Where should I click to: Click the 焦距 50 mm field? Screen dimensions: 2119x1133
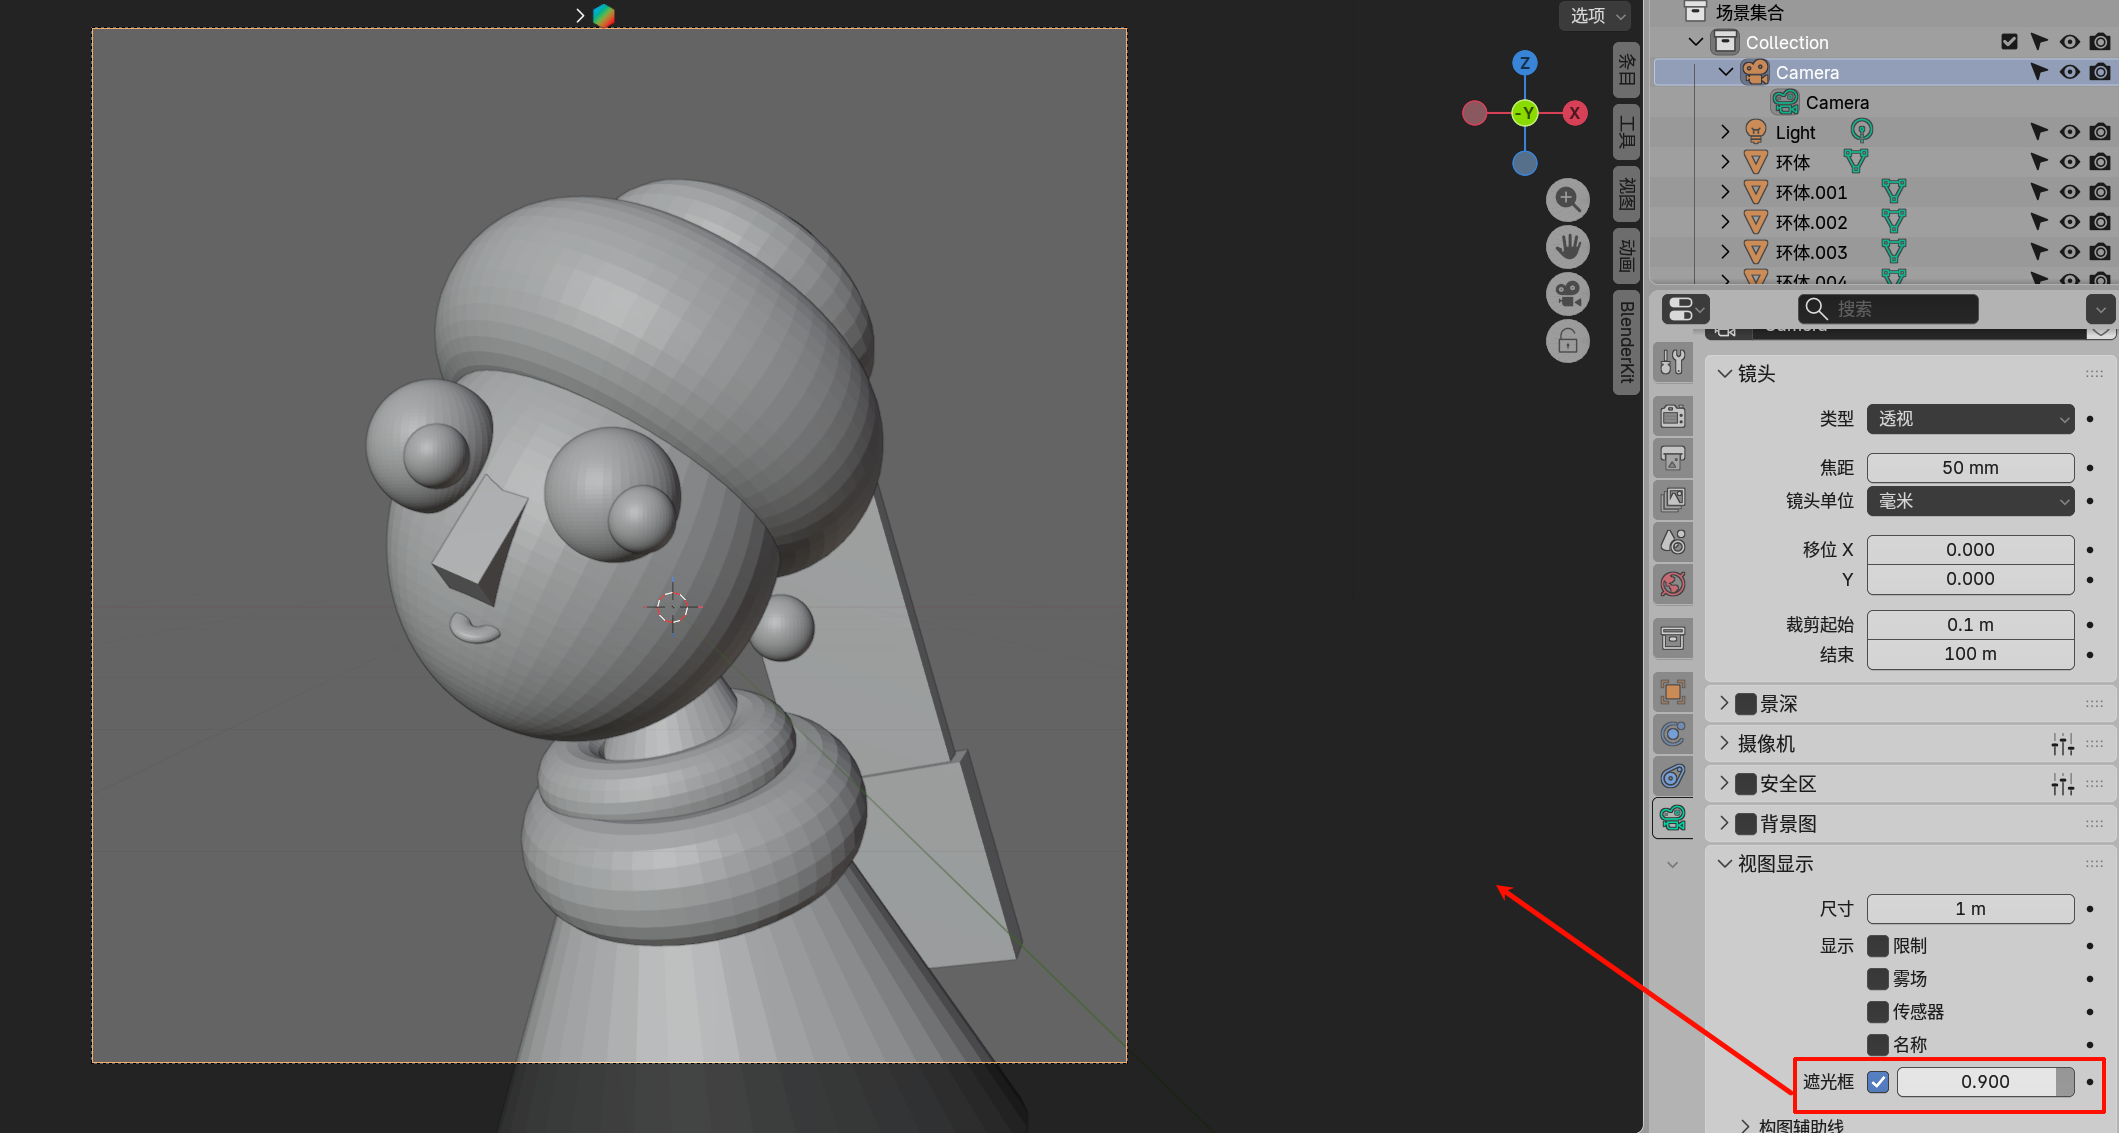click(x=1970, y=468)
